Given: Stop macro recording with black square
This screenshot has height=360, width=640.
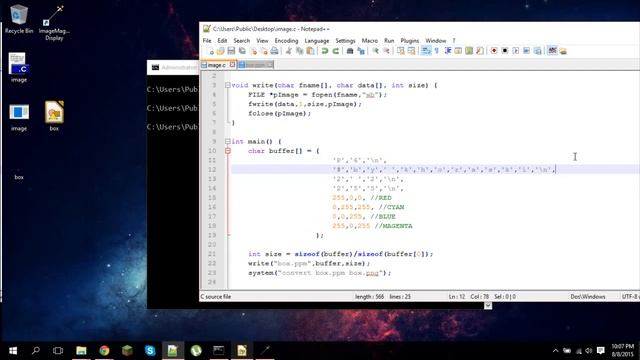Looking at the screenshot, I should 505,51.
